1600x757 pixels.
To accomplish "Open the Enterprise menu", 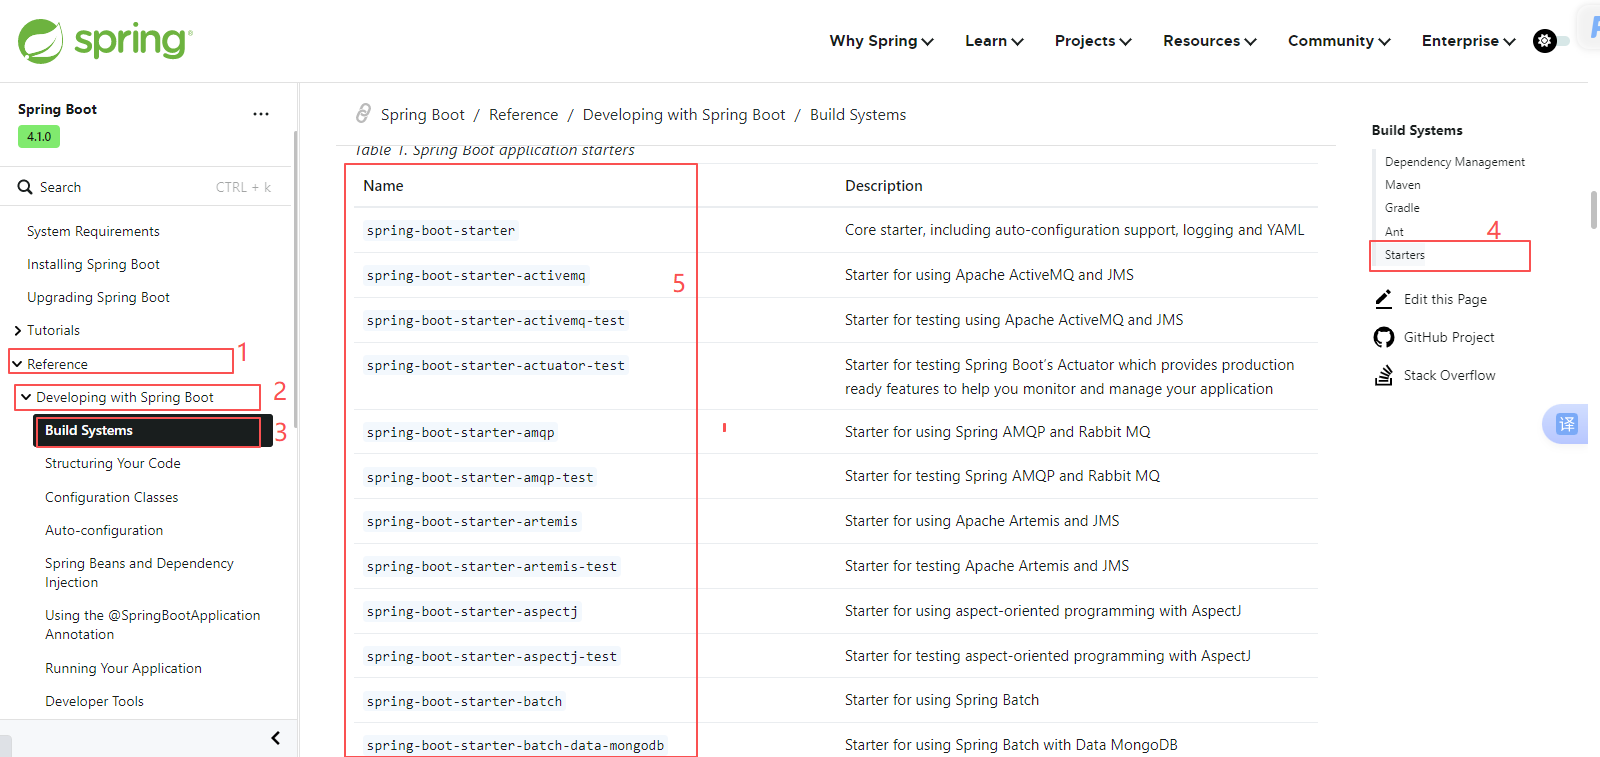I will [x=1469, y=41].
